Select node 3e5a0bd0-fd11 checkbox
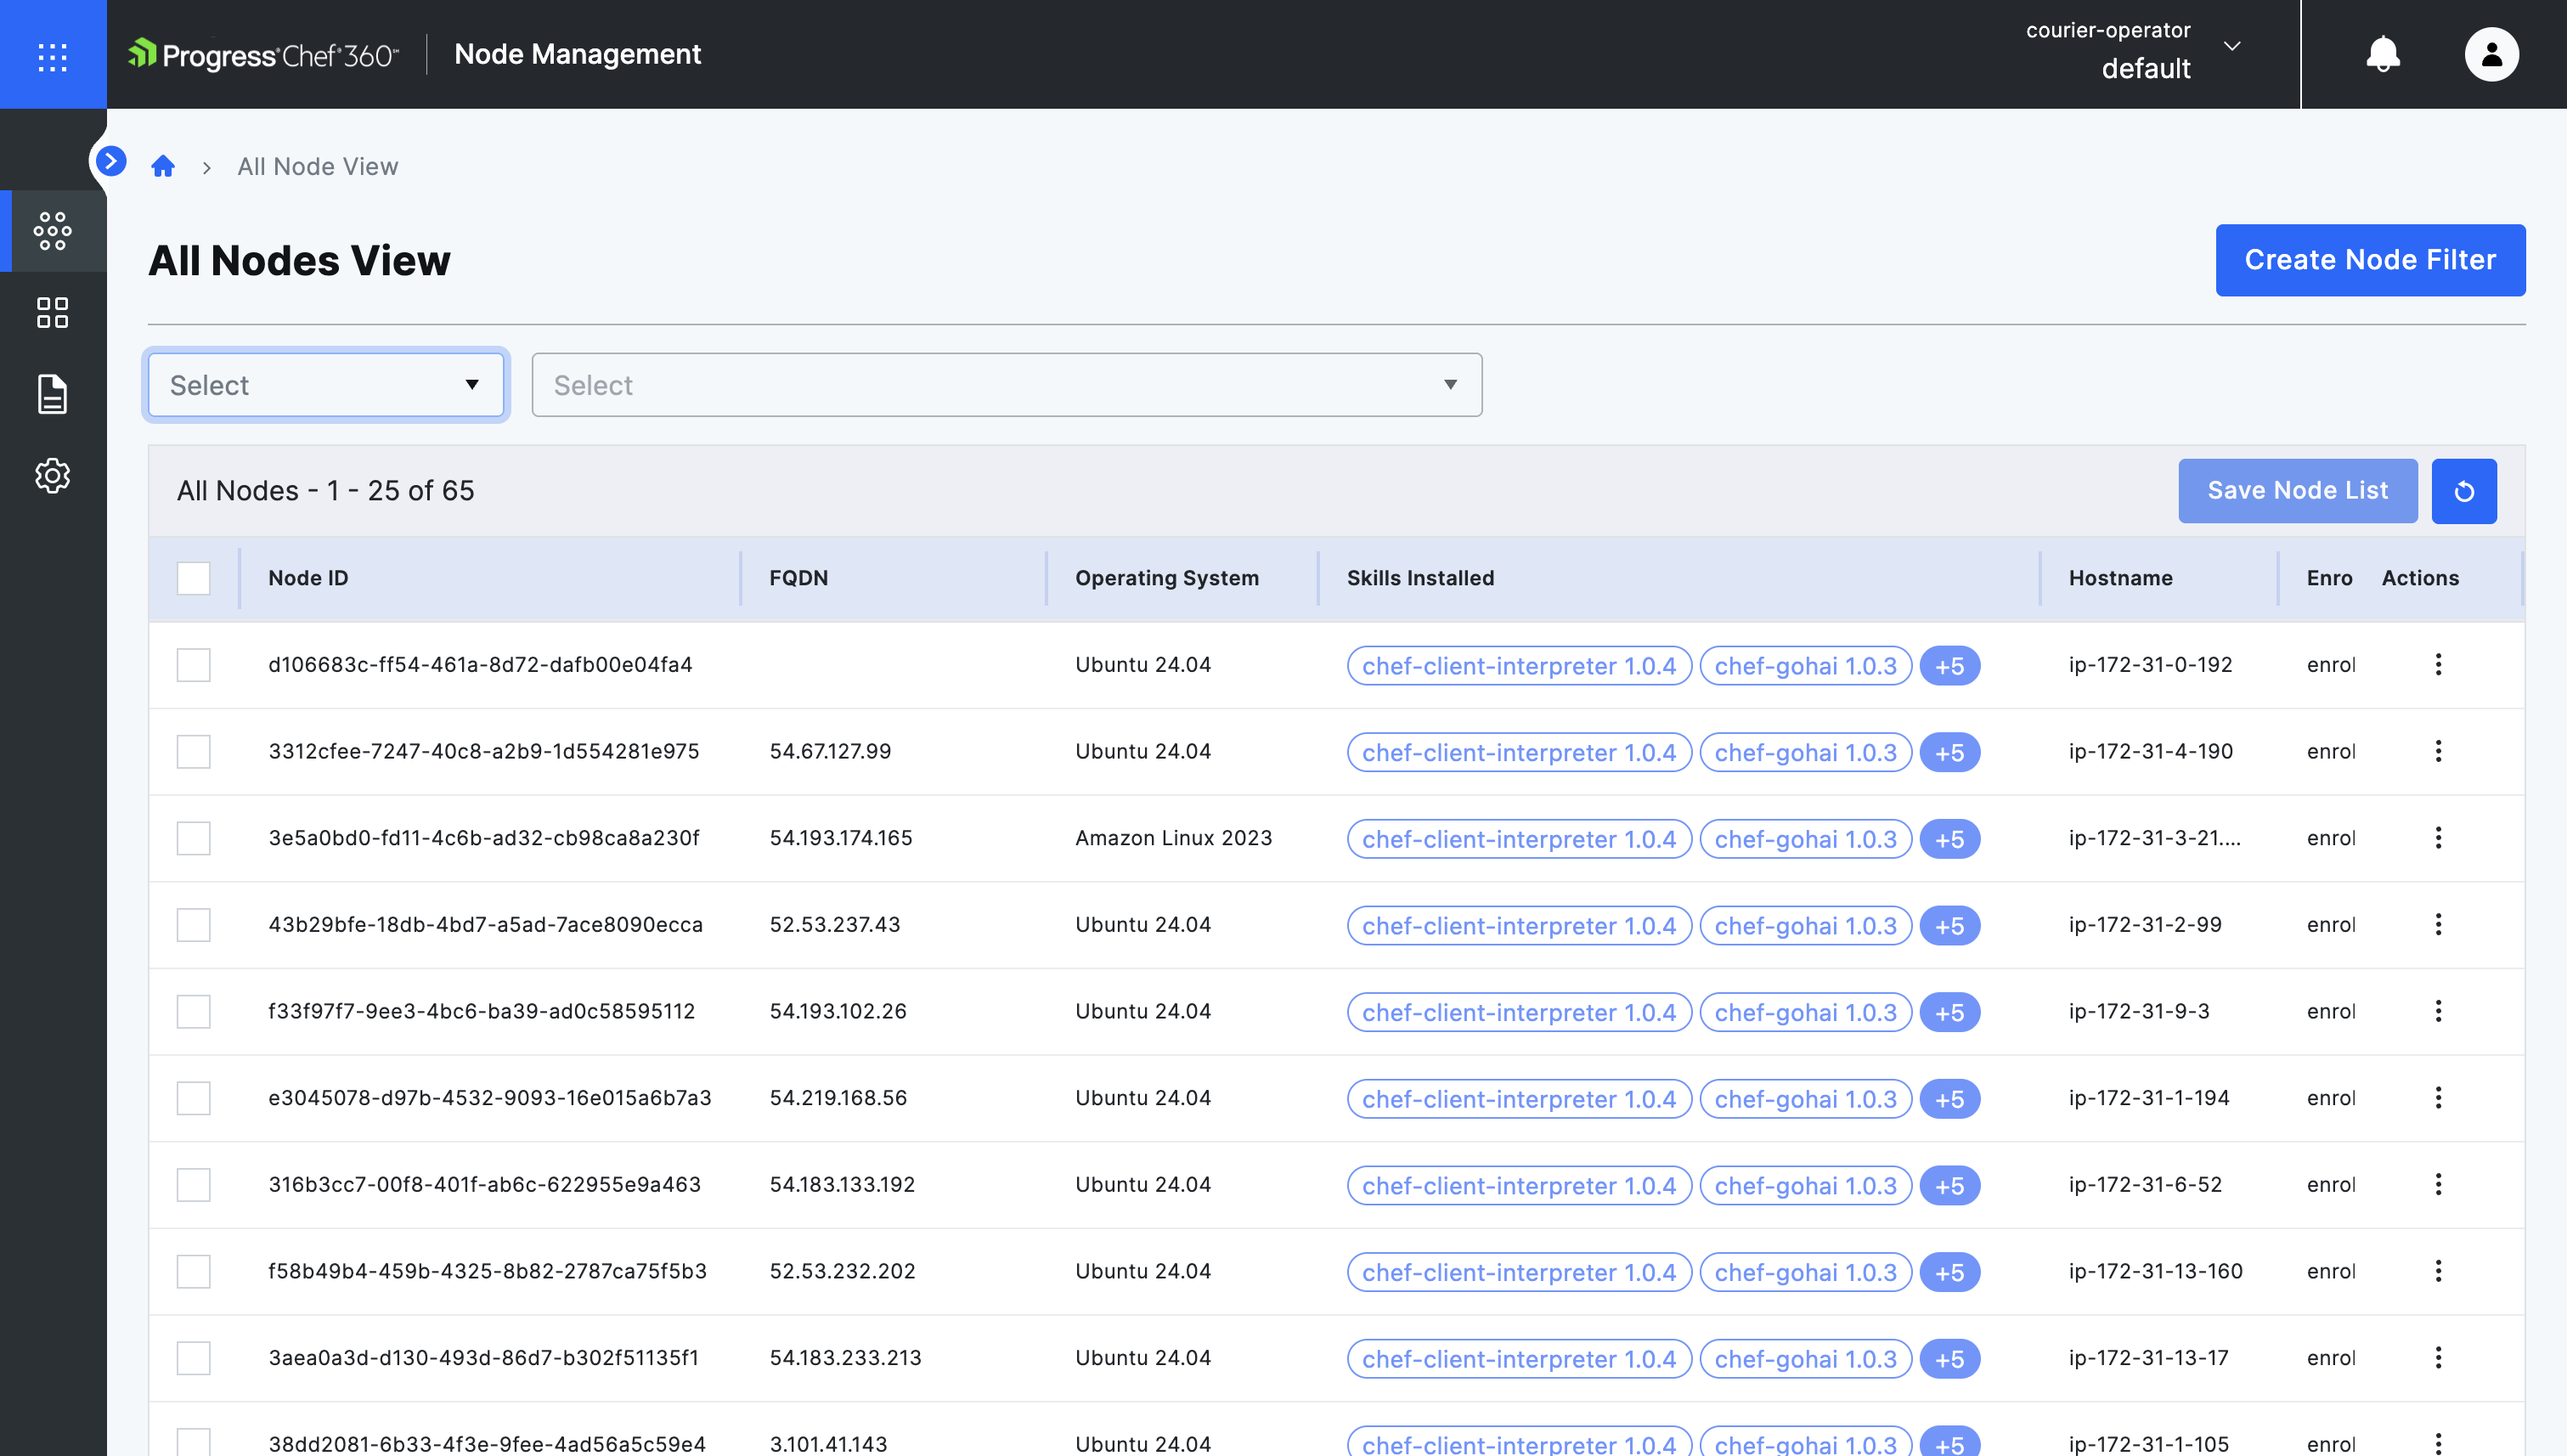 [x=194, y=838]
